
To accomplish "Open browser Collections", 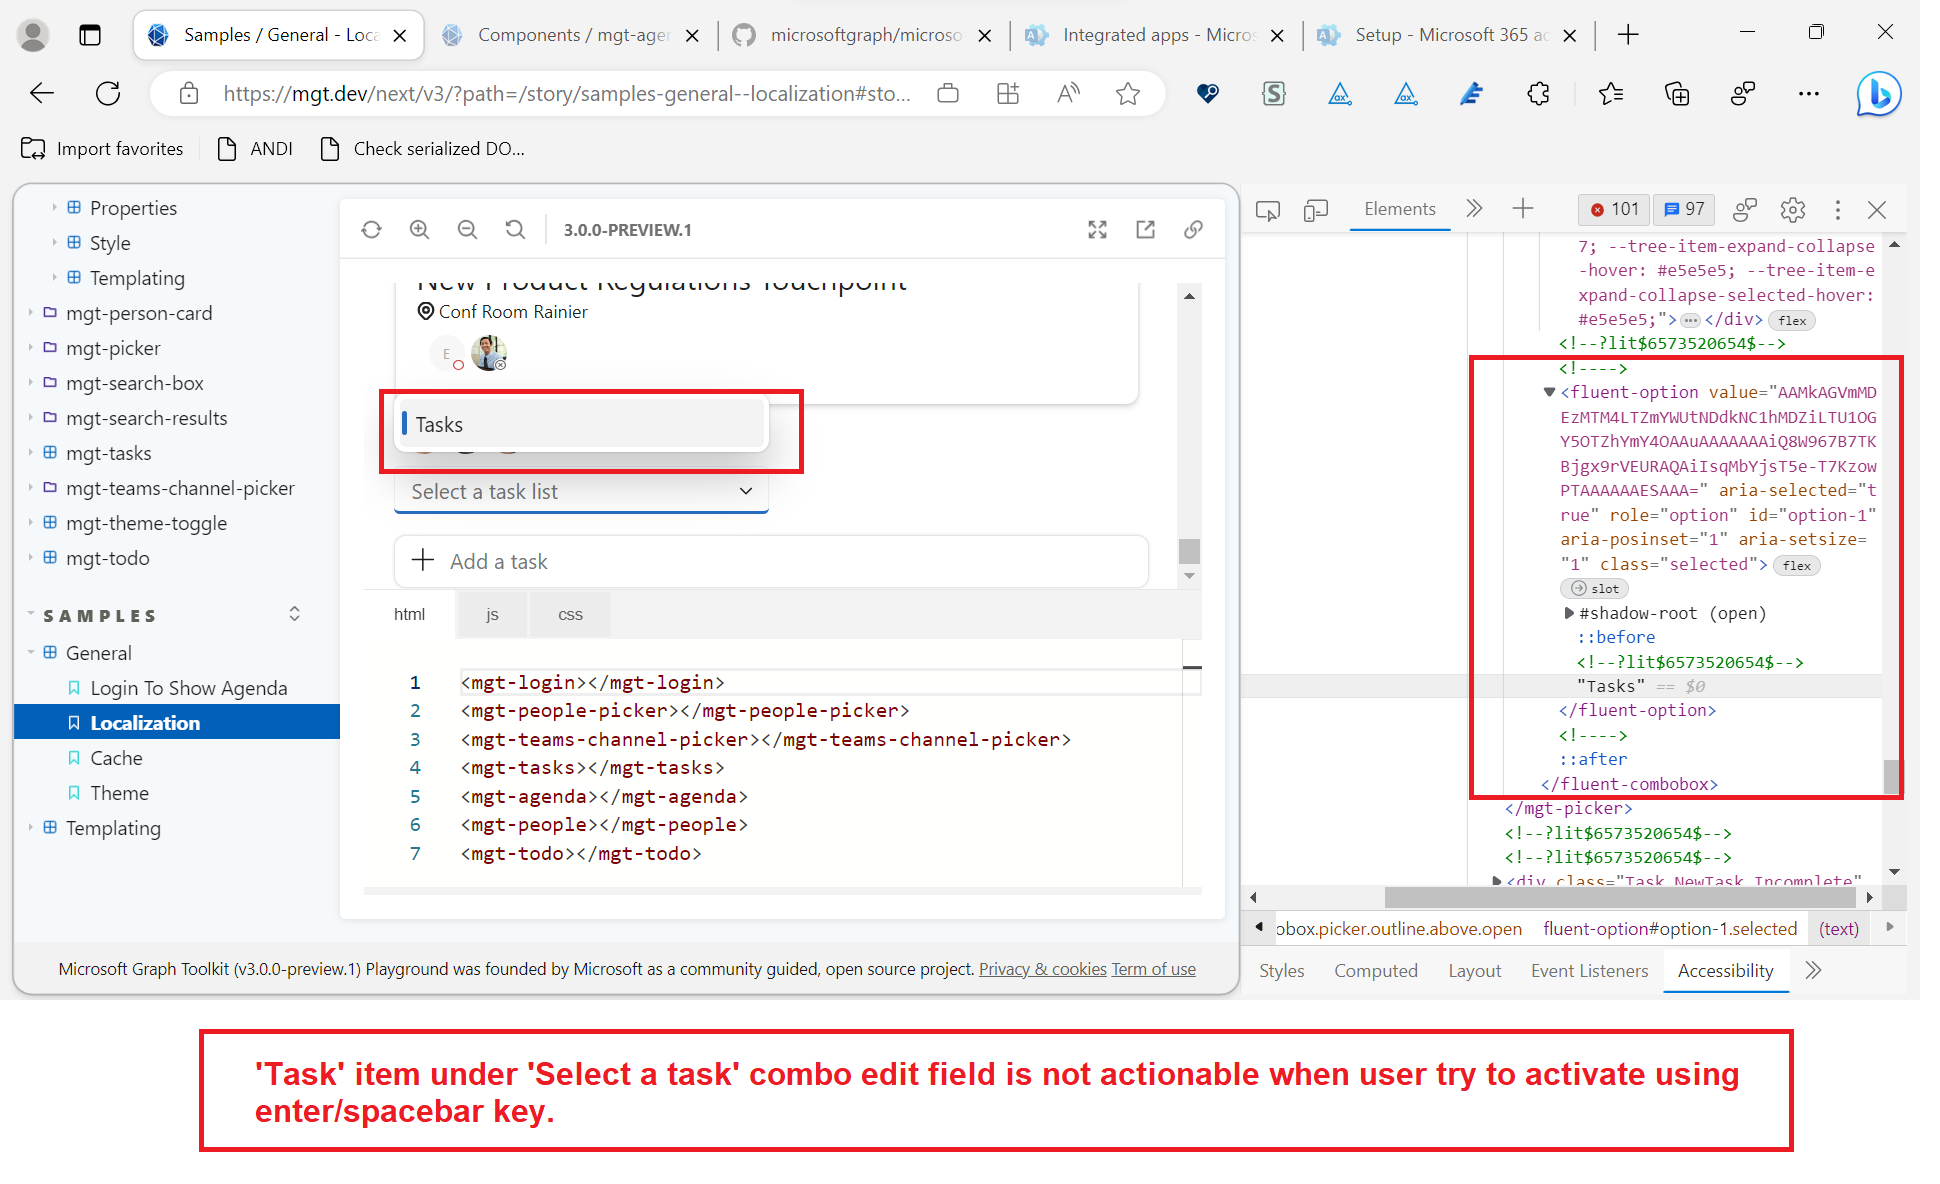I will coord(1677,93).
